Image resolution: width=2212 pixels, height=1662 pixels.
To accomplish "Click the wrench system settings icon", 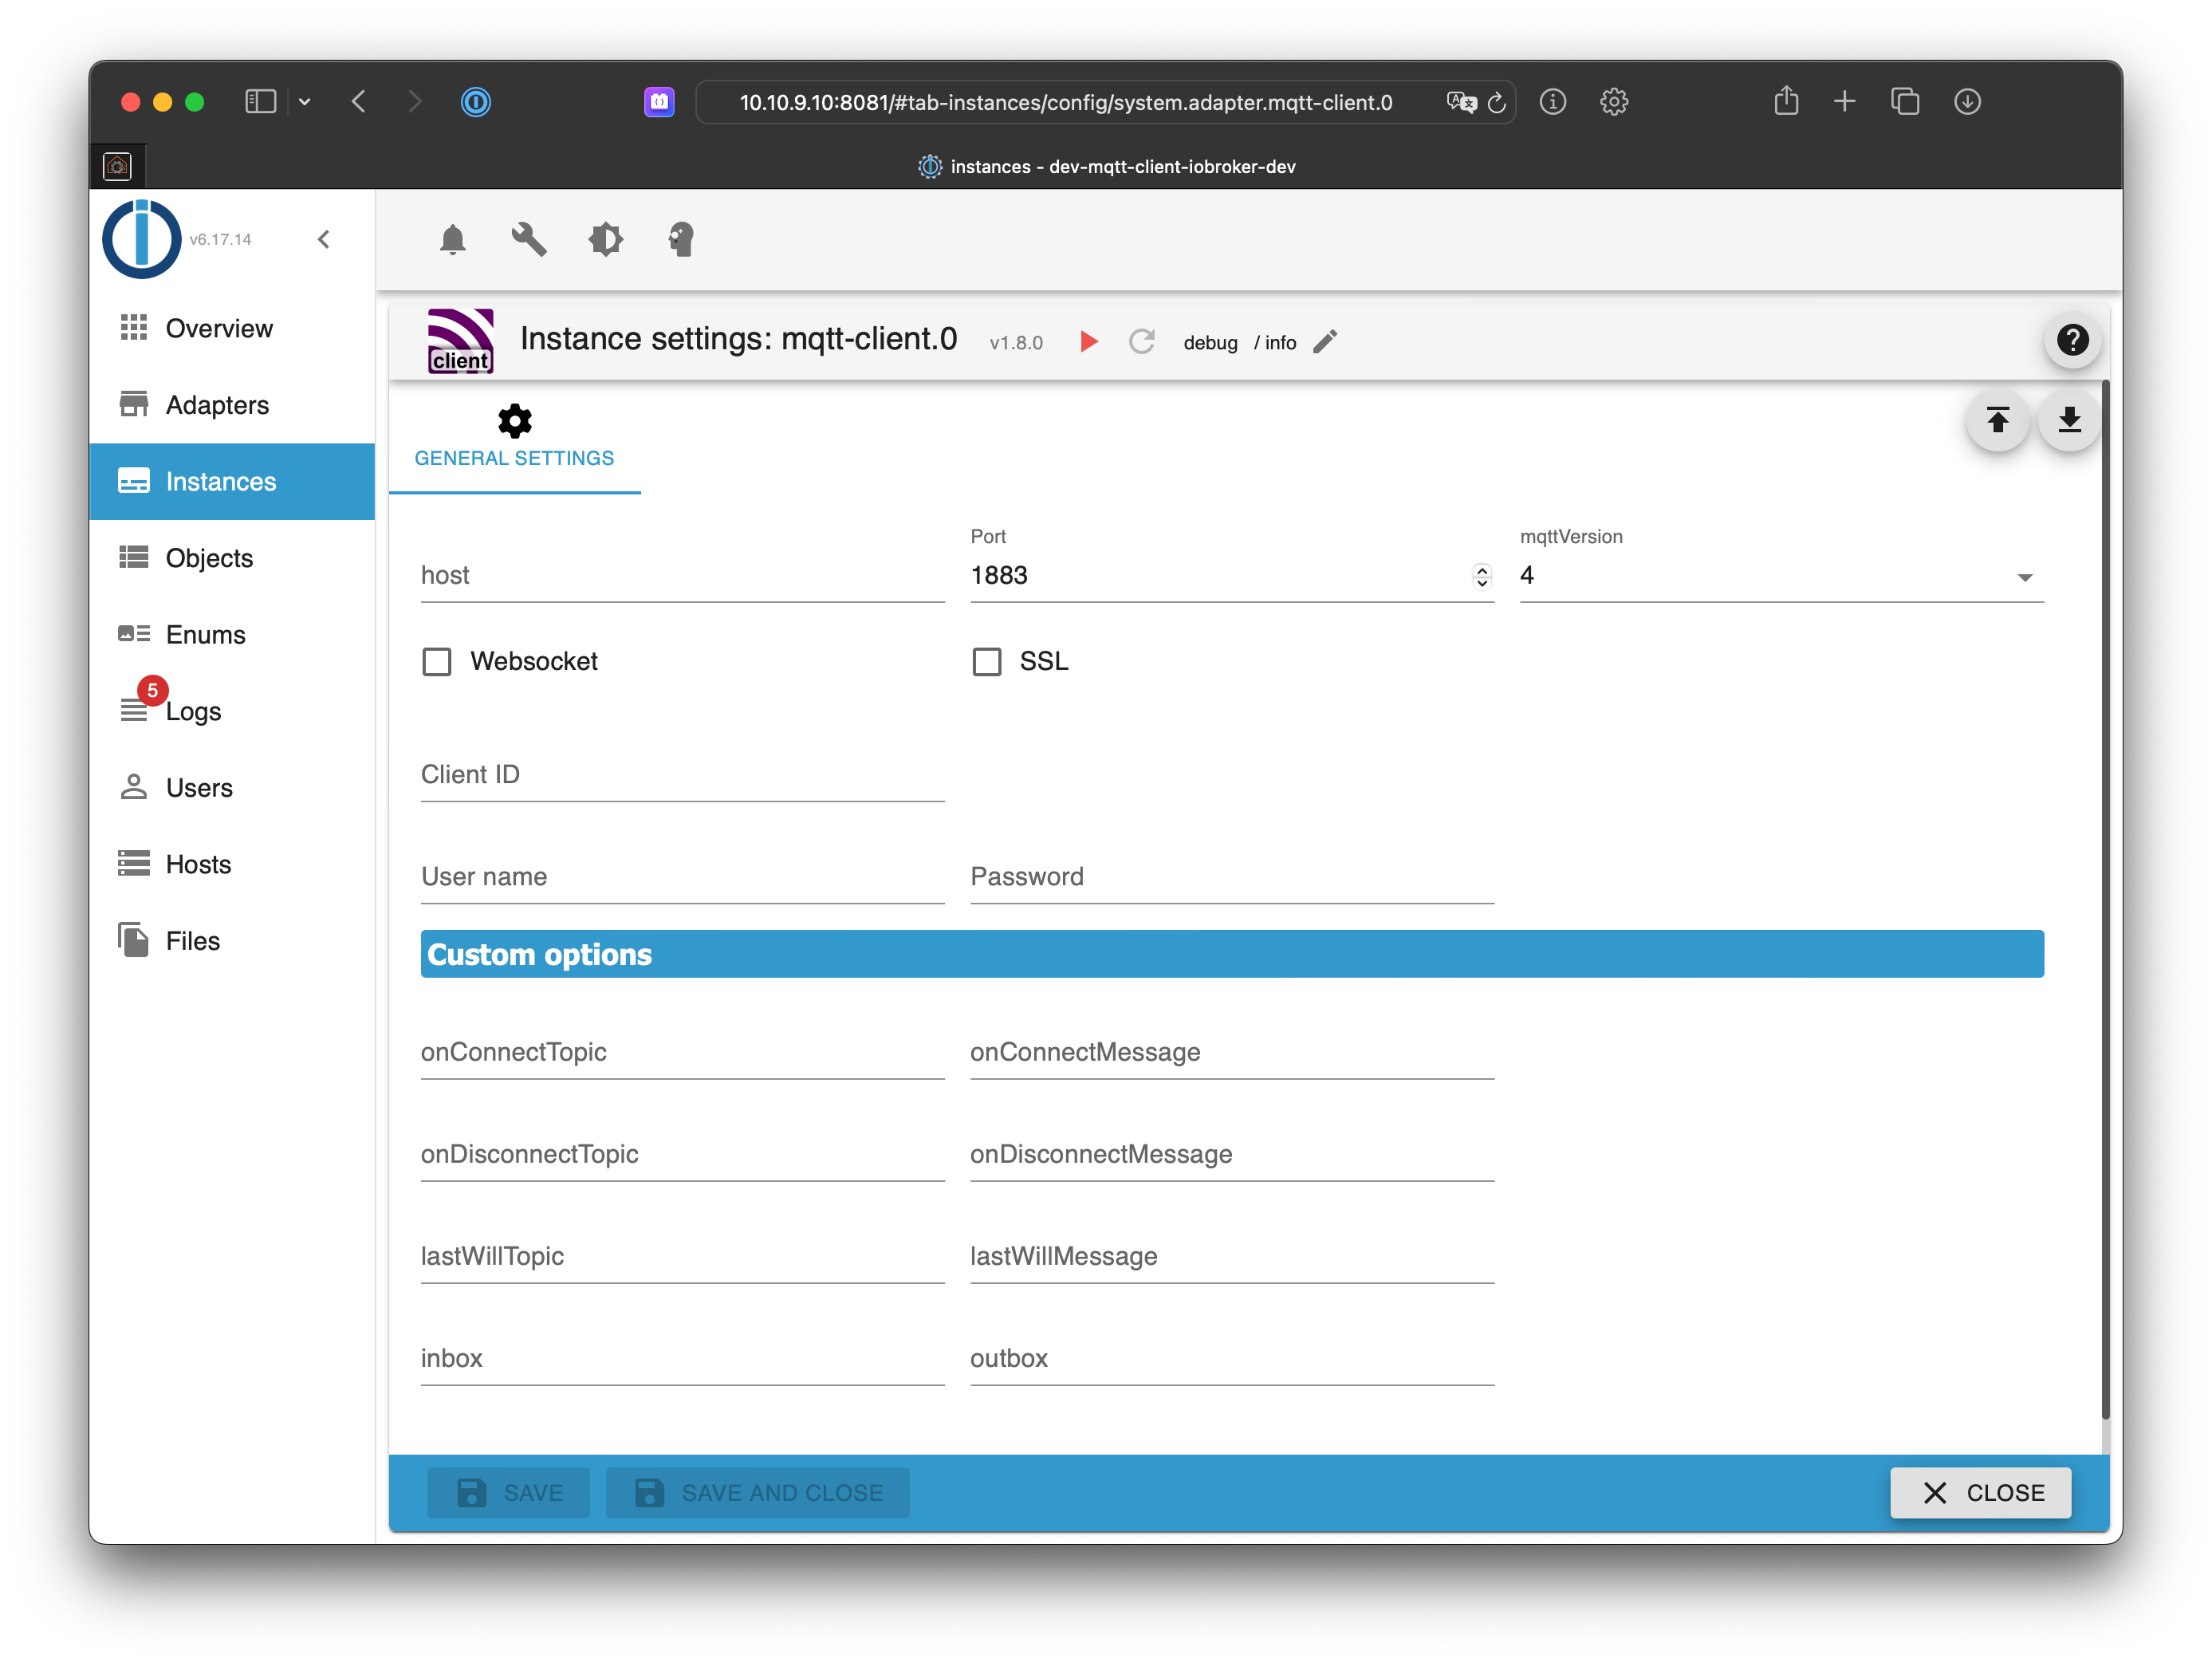I will (x=529, y=240).
